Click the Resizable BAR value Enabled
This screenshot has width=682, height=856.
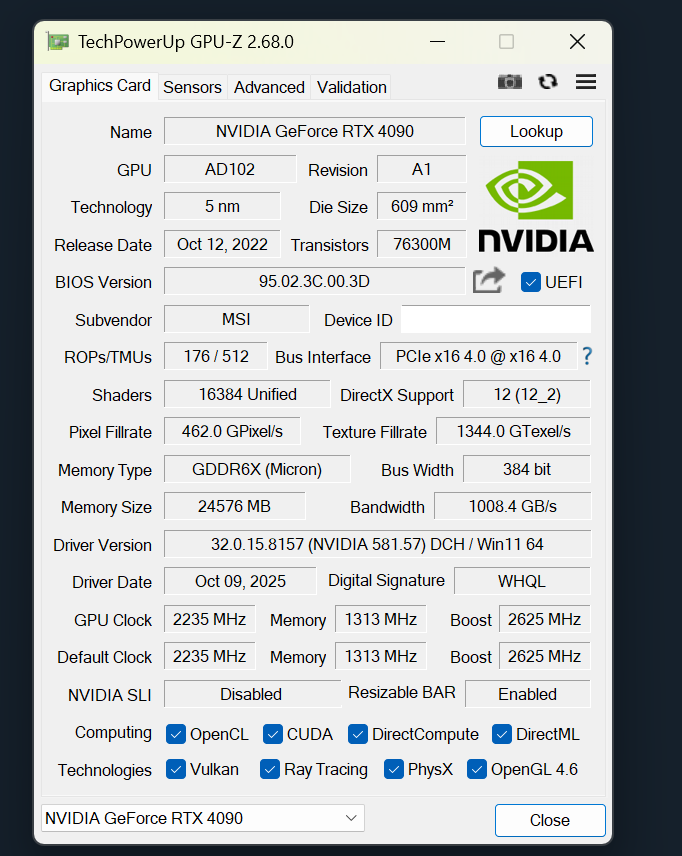pyautogui.click(x=527, y=694)
